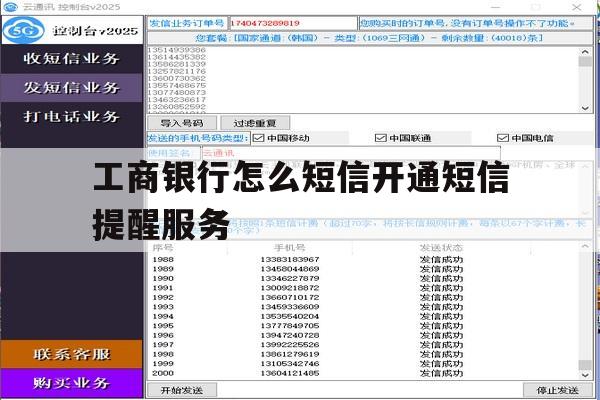Screen dimensions: 600x400
Task: Click inside the phone number list box
Action: pyautogui.click(x=363, y=80)
